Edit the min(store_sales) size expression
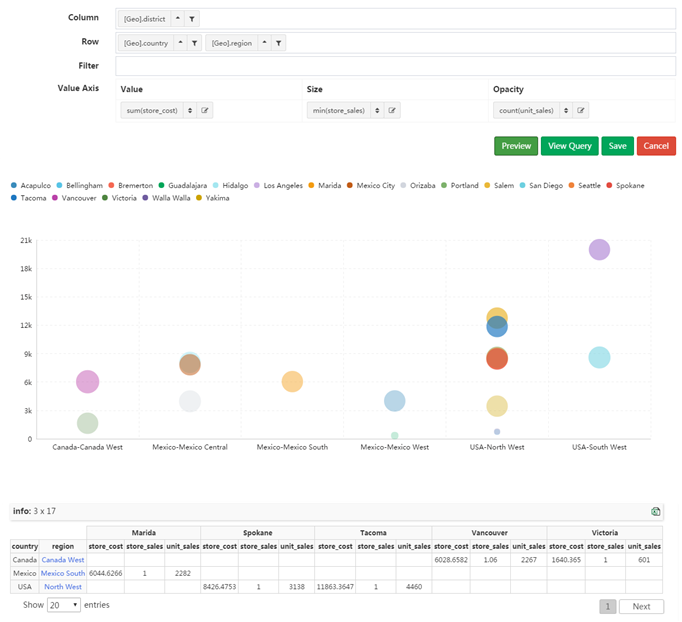Image resolution: width=682 pixels, height=622 pixels. tap(393, 111)
